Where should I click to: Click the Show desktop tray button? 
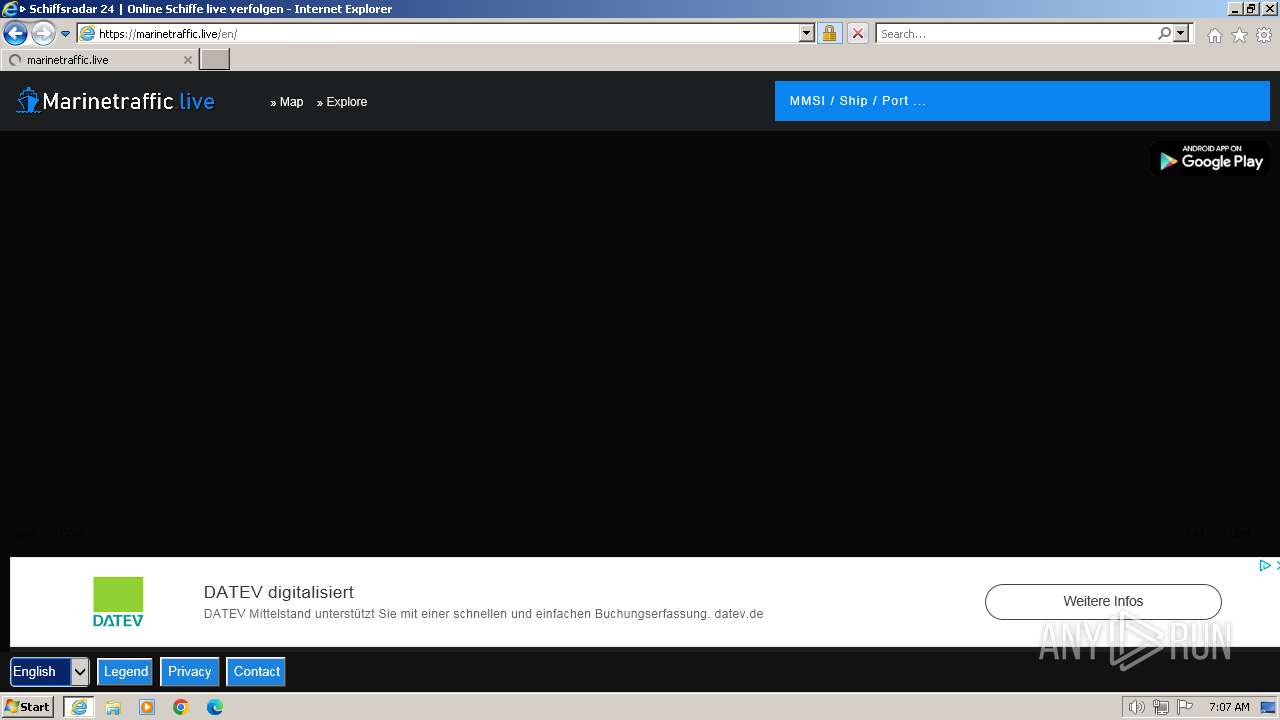pyautogui.click(x=1269, y=707)
